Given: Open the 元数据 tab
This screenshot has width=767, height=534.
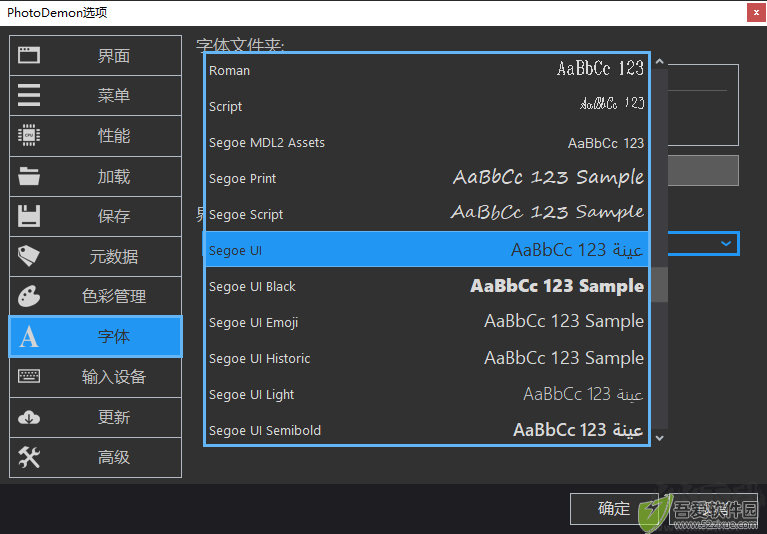Looking at the screenshot, I should pyautogui.click(x=95, y=256).
